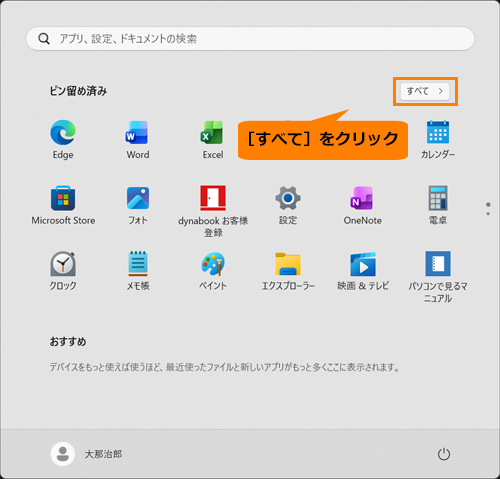Open the 設定 settings app
500x479 pixels.
click(288, 205)
